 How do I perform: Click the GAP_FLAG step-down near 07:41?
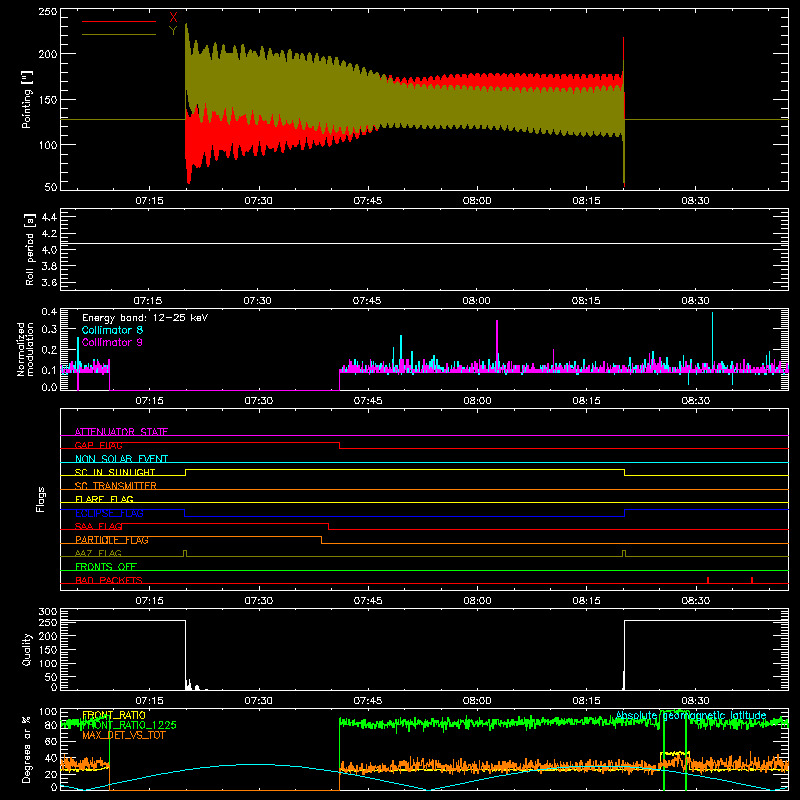[x=339, y=445]
